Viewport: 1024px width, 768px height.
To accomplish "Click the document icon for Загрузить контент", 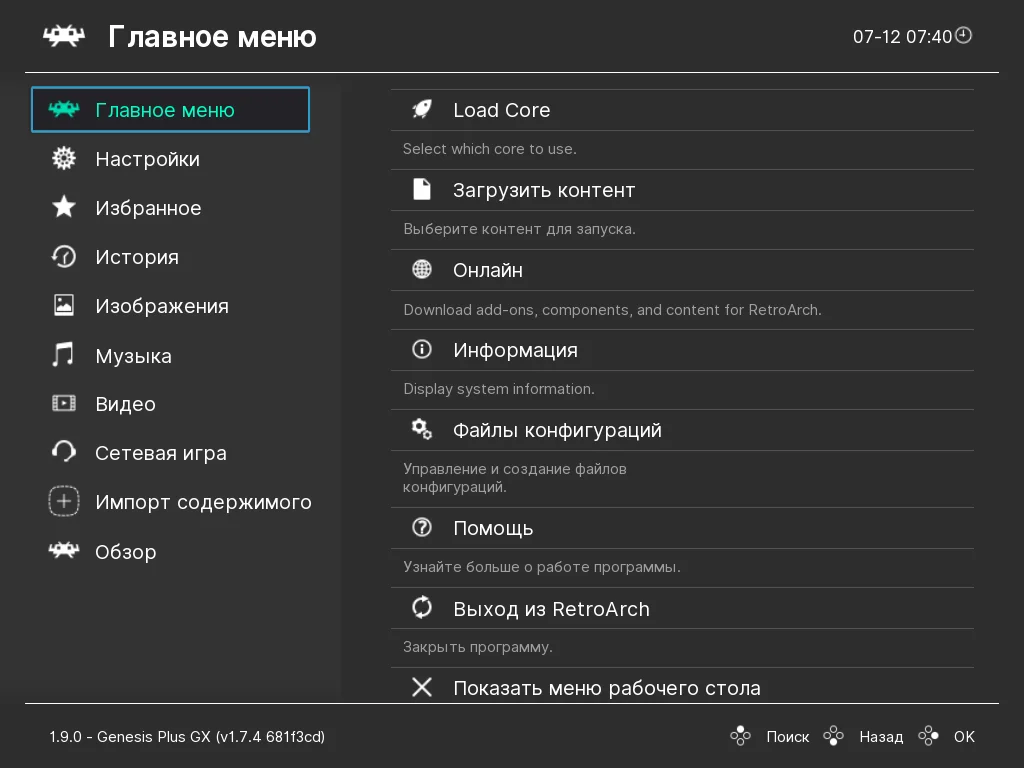I will point(422,190).
